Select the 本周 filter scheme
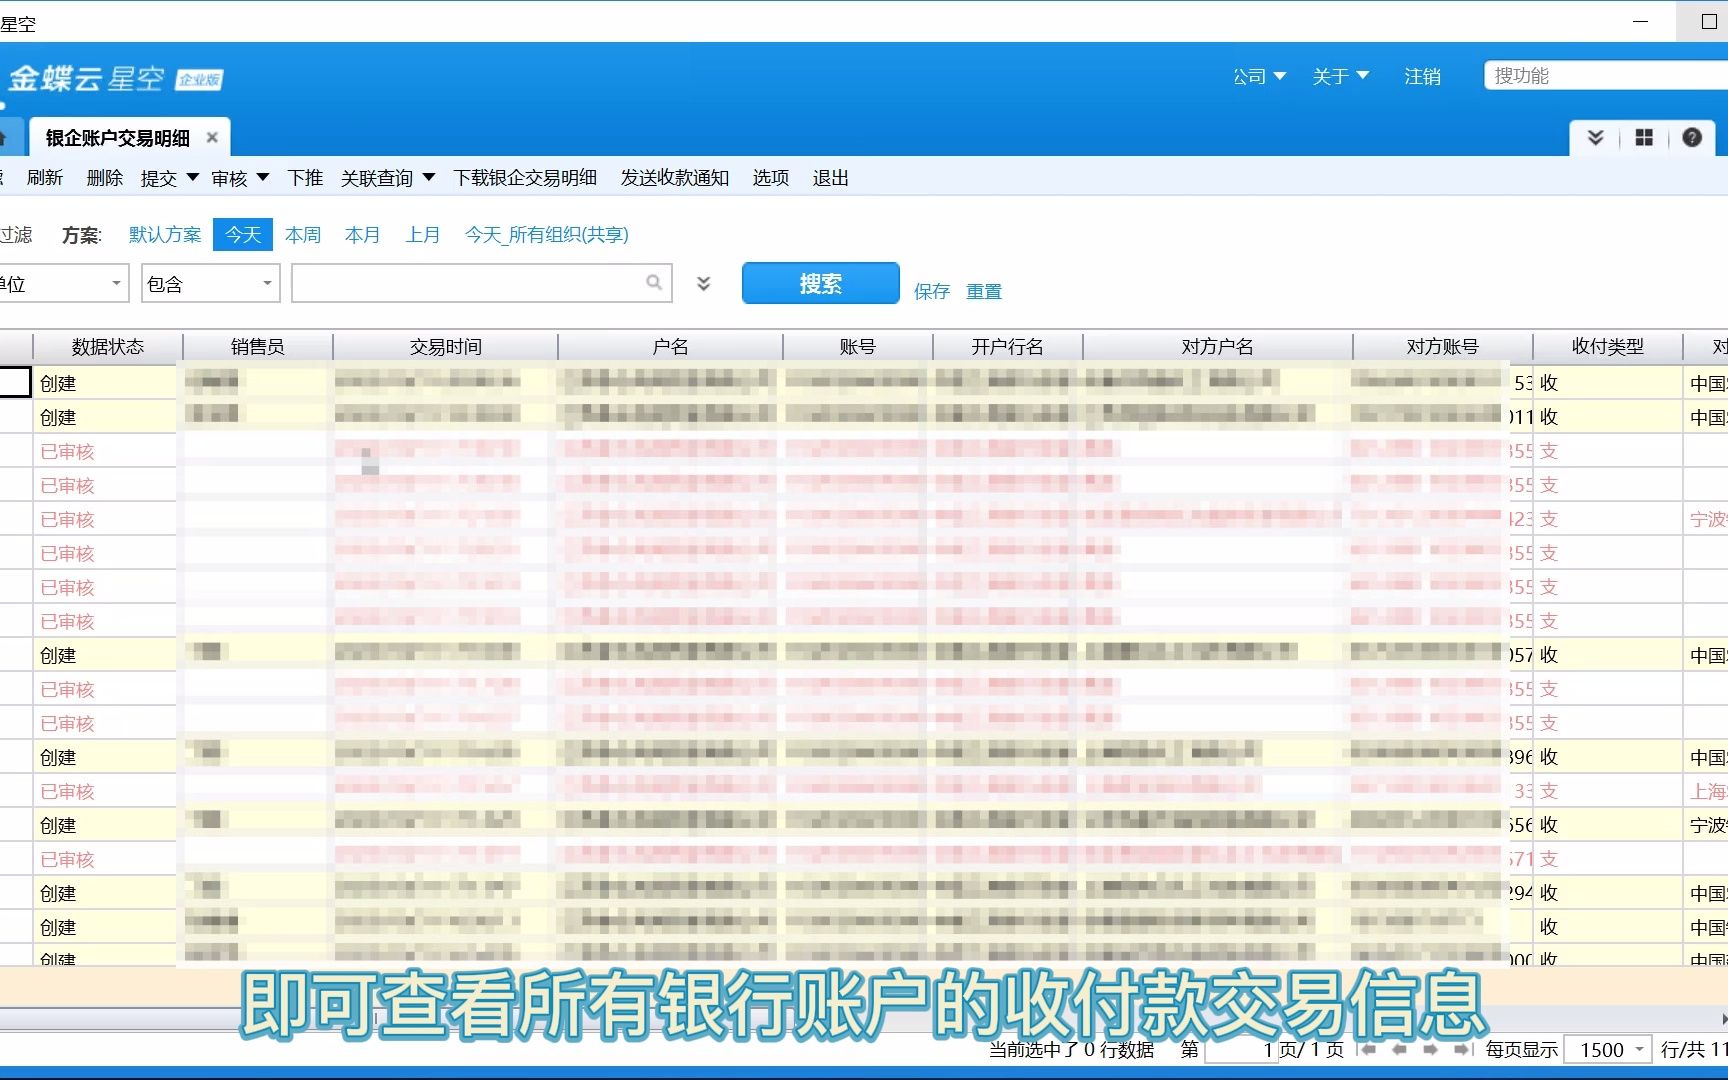The height and width of the screenshot is (1080, 1728). [303, 235]
